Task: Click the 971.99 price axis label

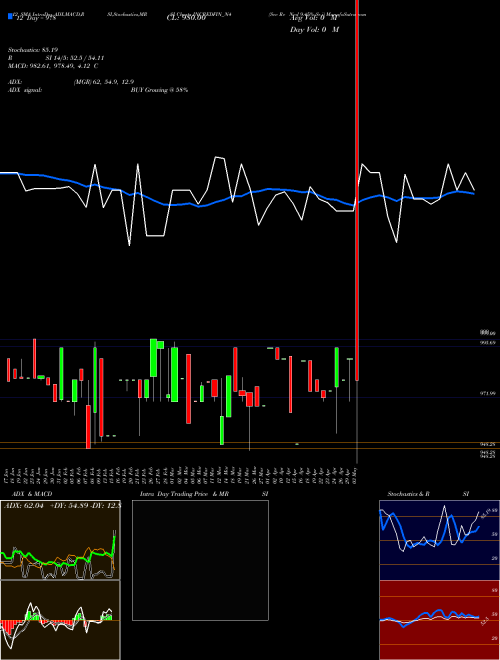Action: point(488,394)
